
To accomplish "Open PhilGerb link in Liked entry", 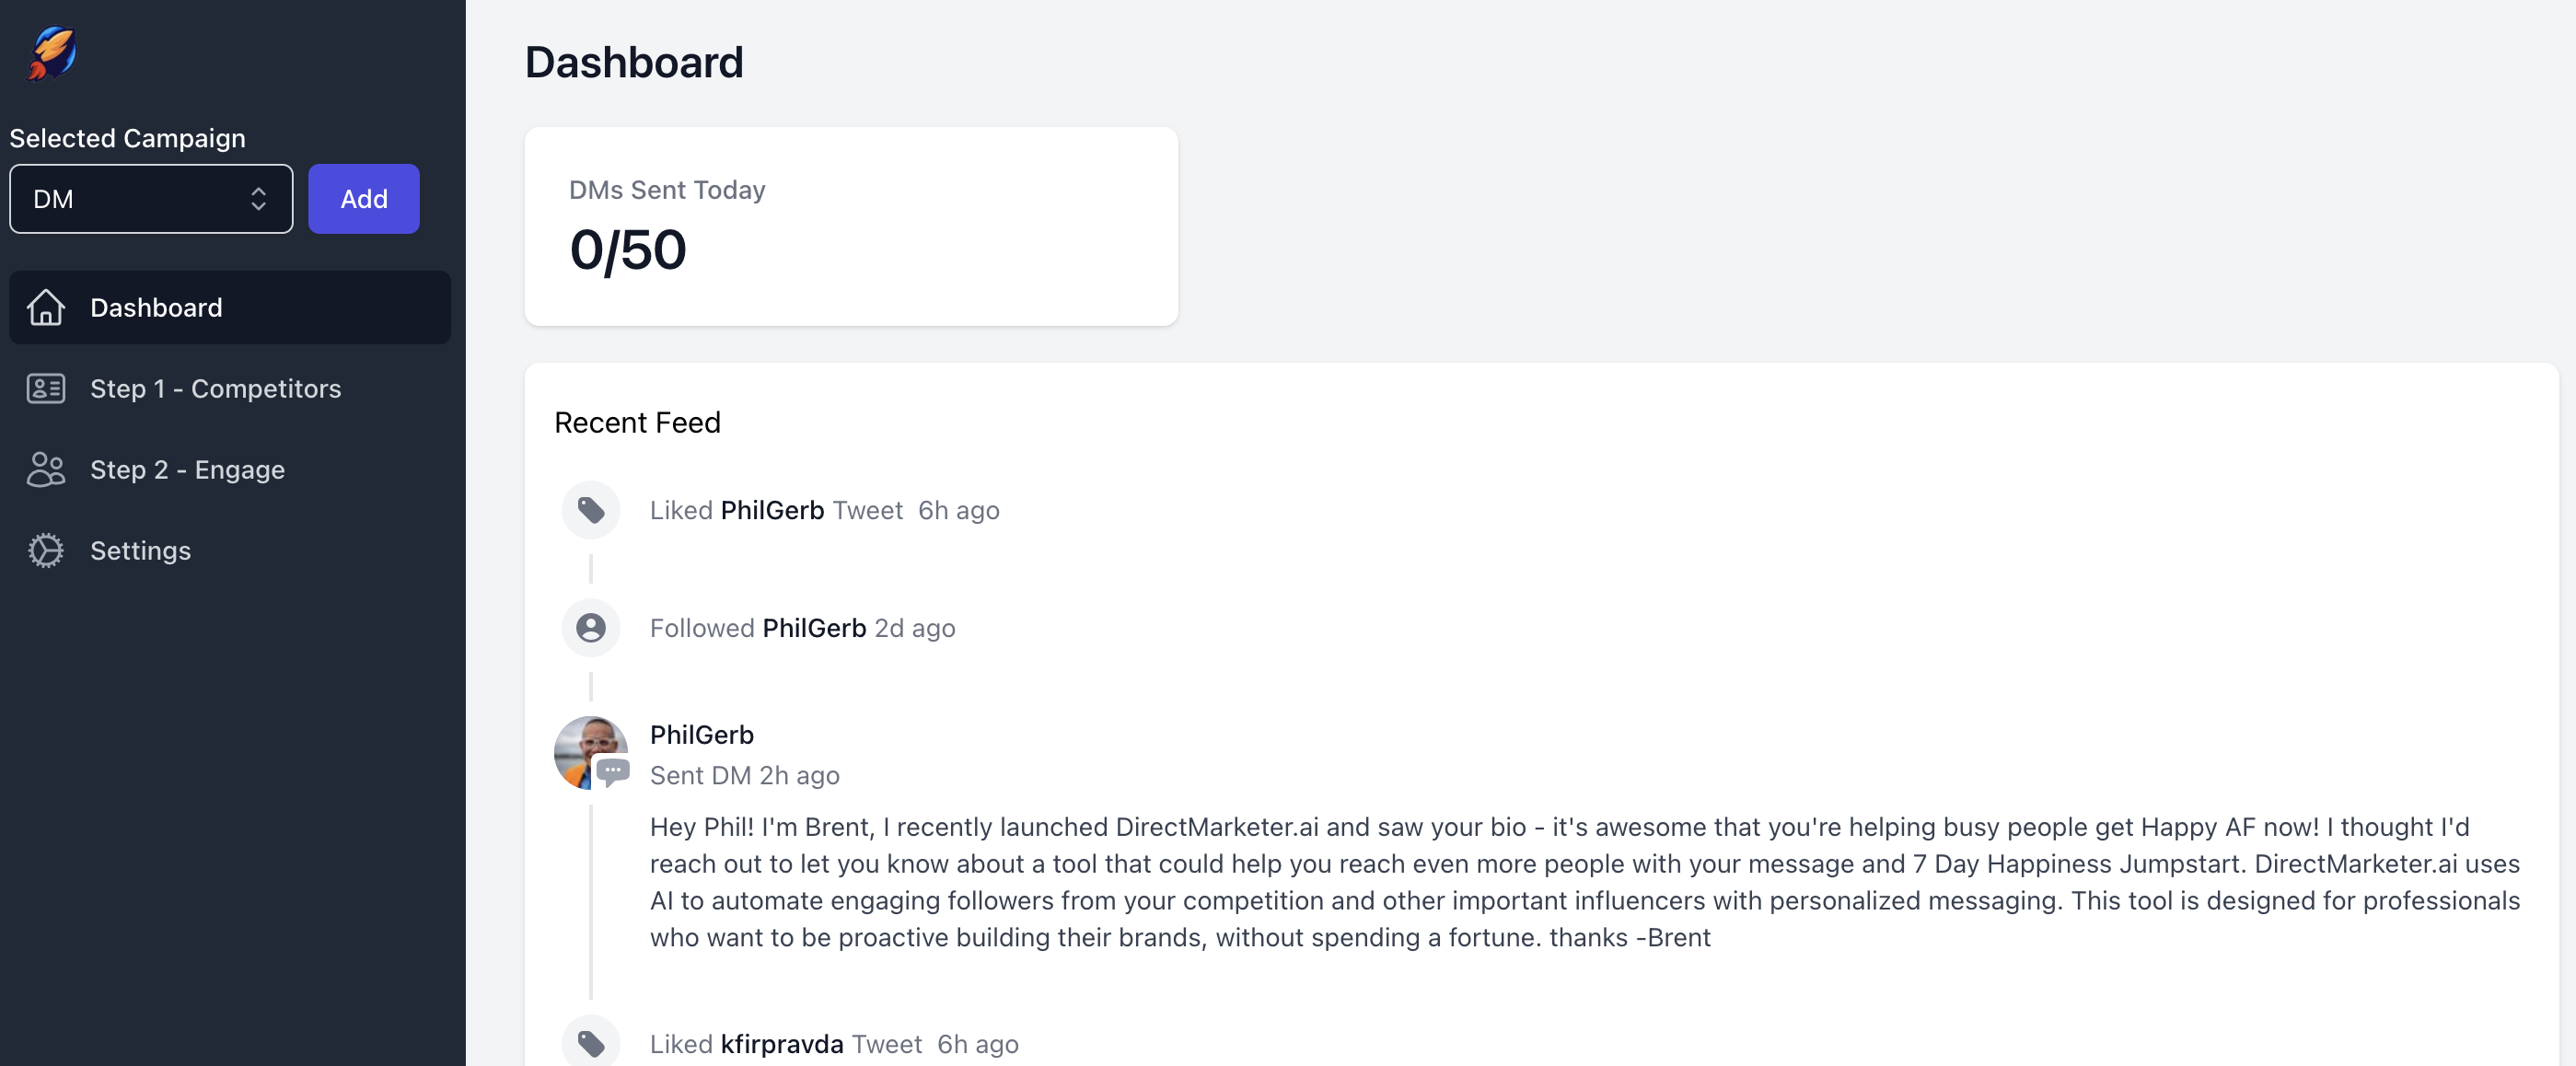I will point(772,511).
